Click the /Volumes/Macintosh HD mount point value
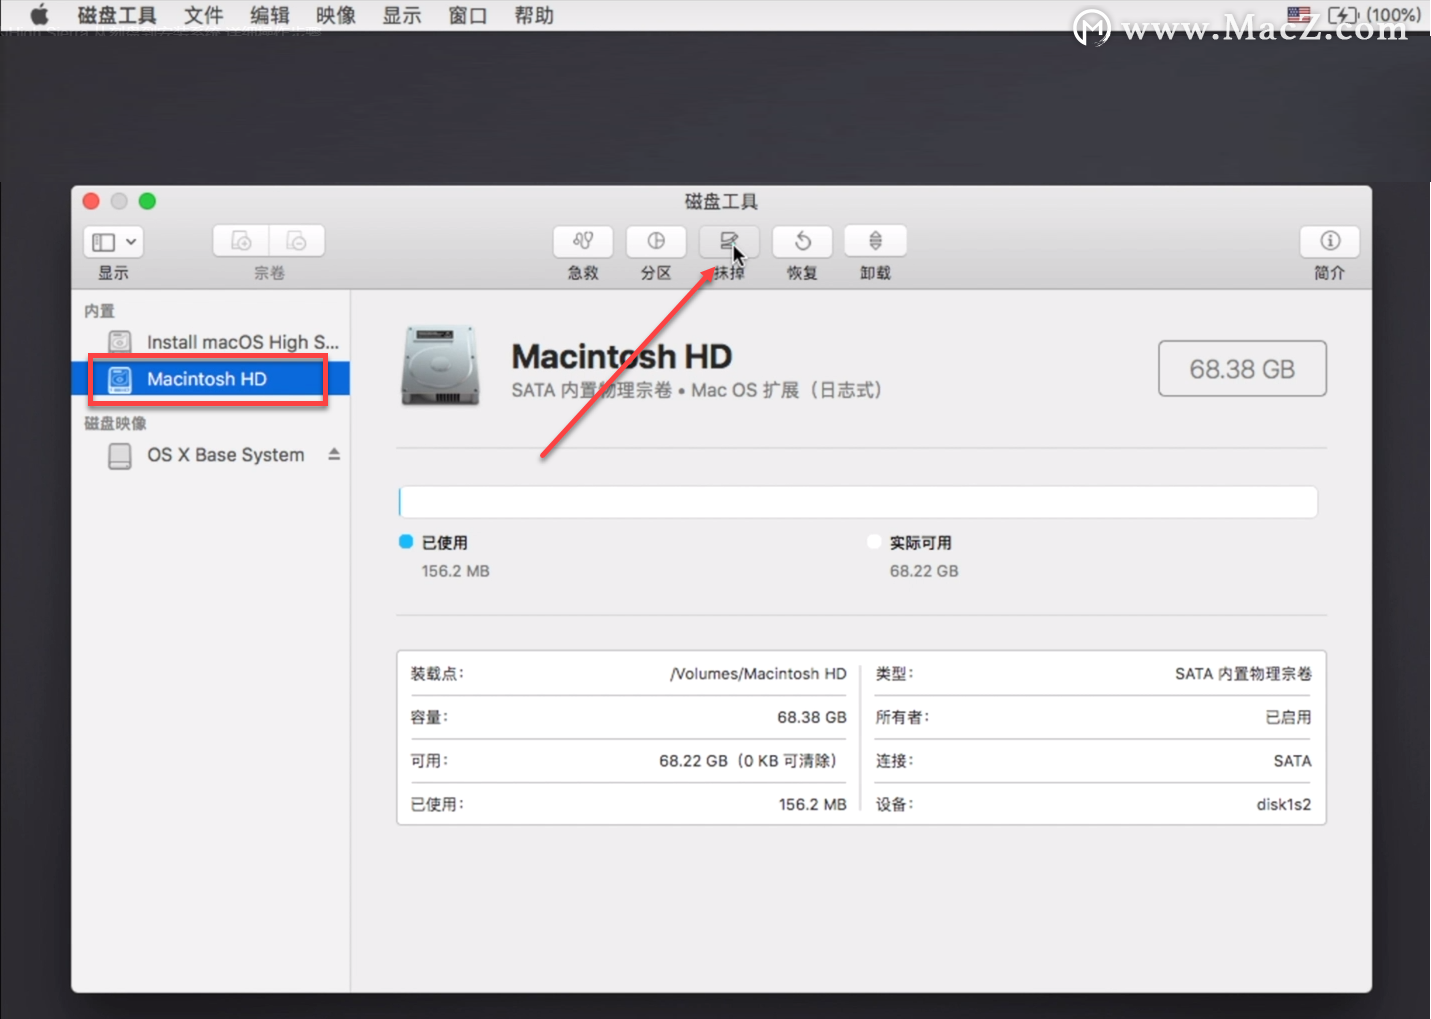This screenshot has height=1019, width=1431. (758, 674)
